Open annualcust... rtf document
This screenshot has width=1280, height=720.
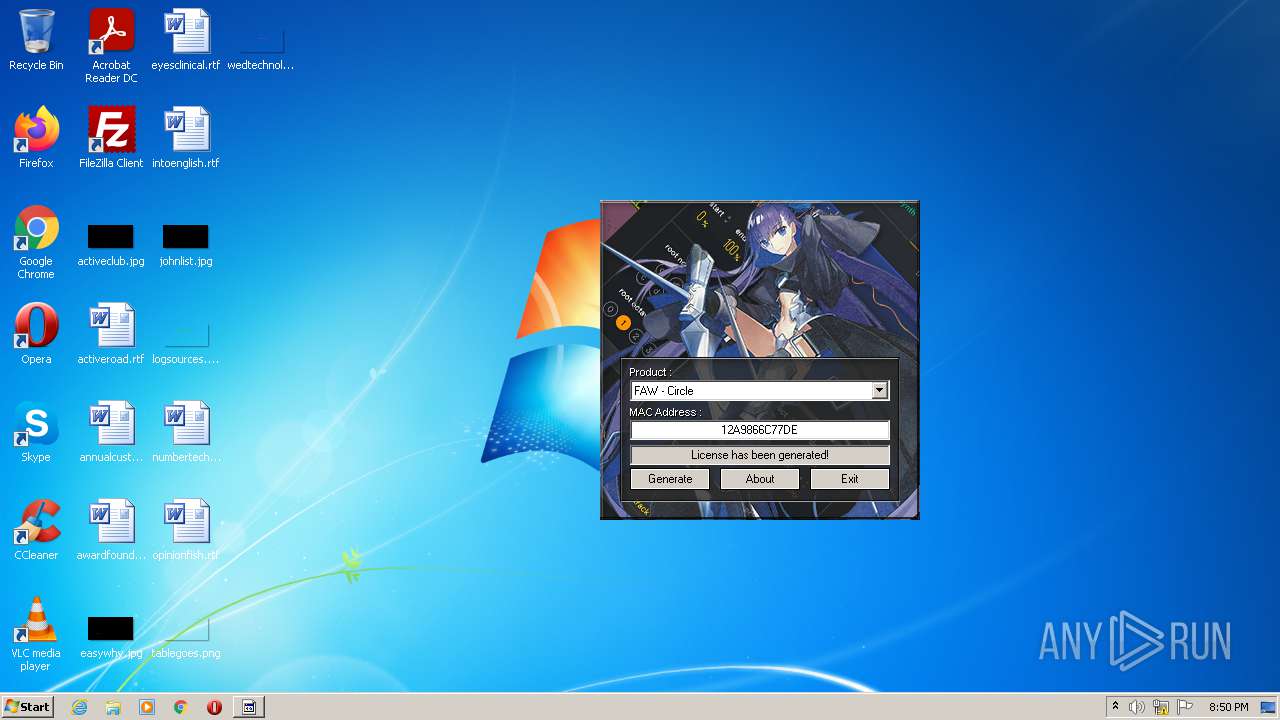click(111, 432)
